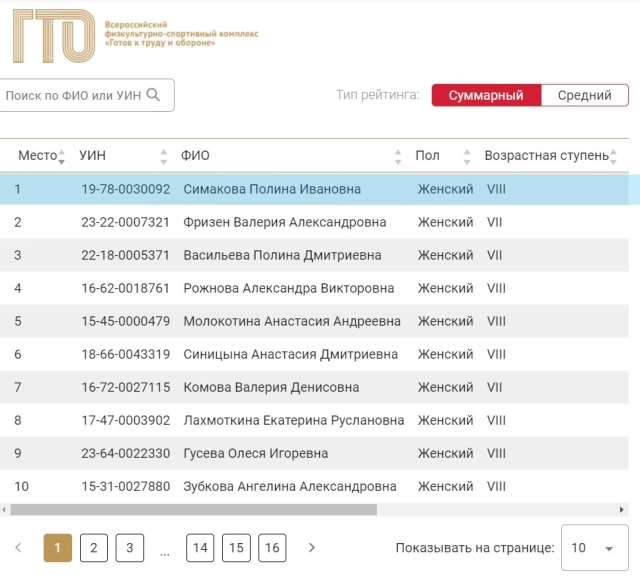Select row Гусева Олеся Игоревна
This screenshot has height=580, width=640.
point(314,453)
